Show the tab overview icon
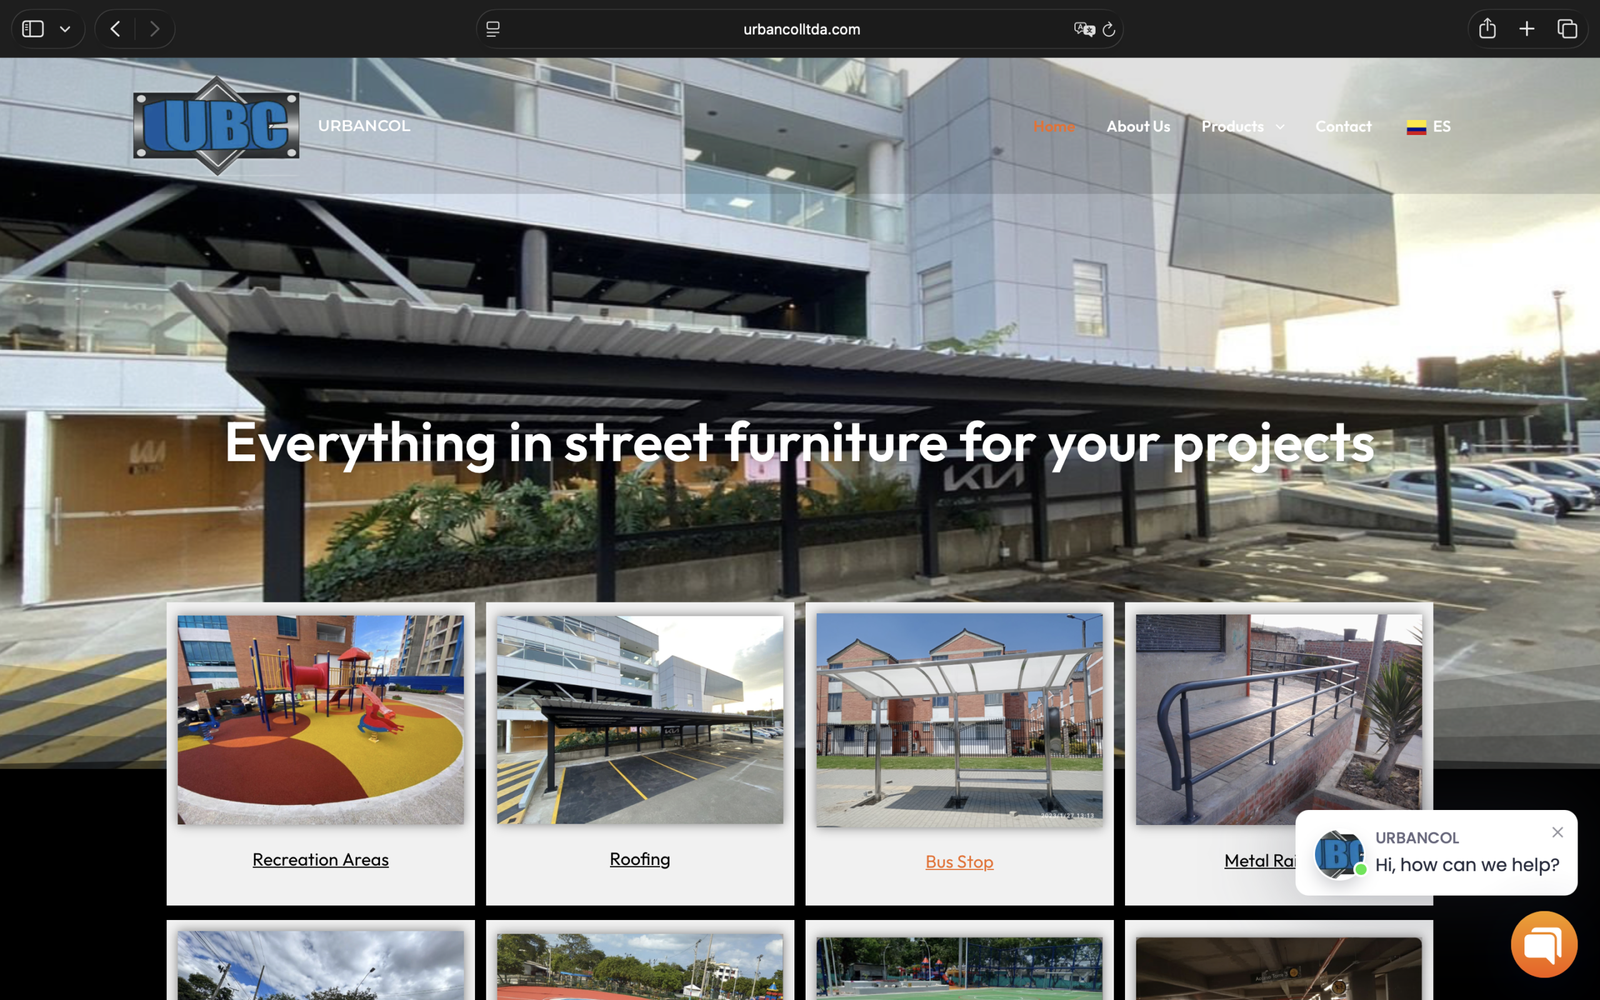Viewport: 1600px width, 1000px height. [1567, 29]
